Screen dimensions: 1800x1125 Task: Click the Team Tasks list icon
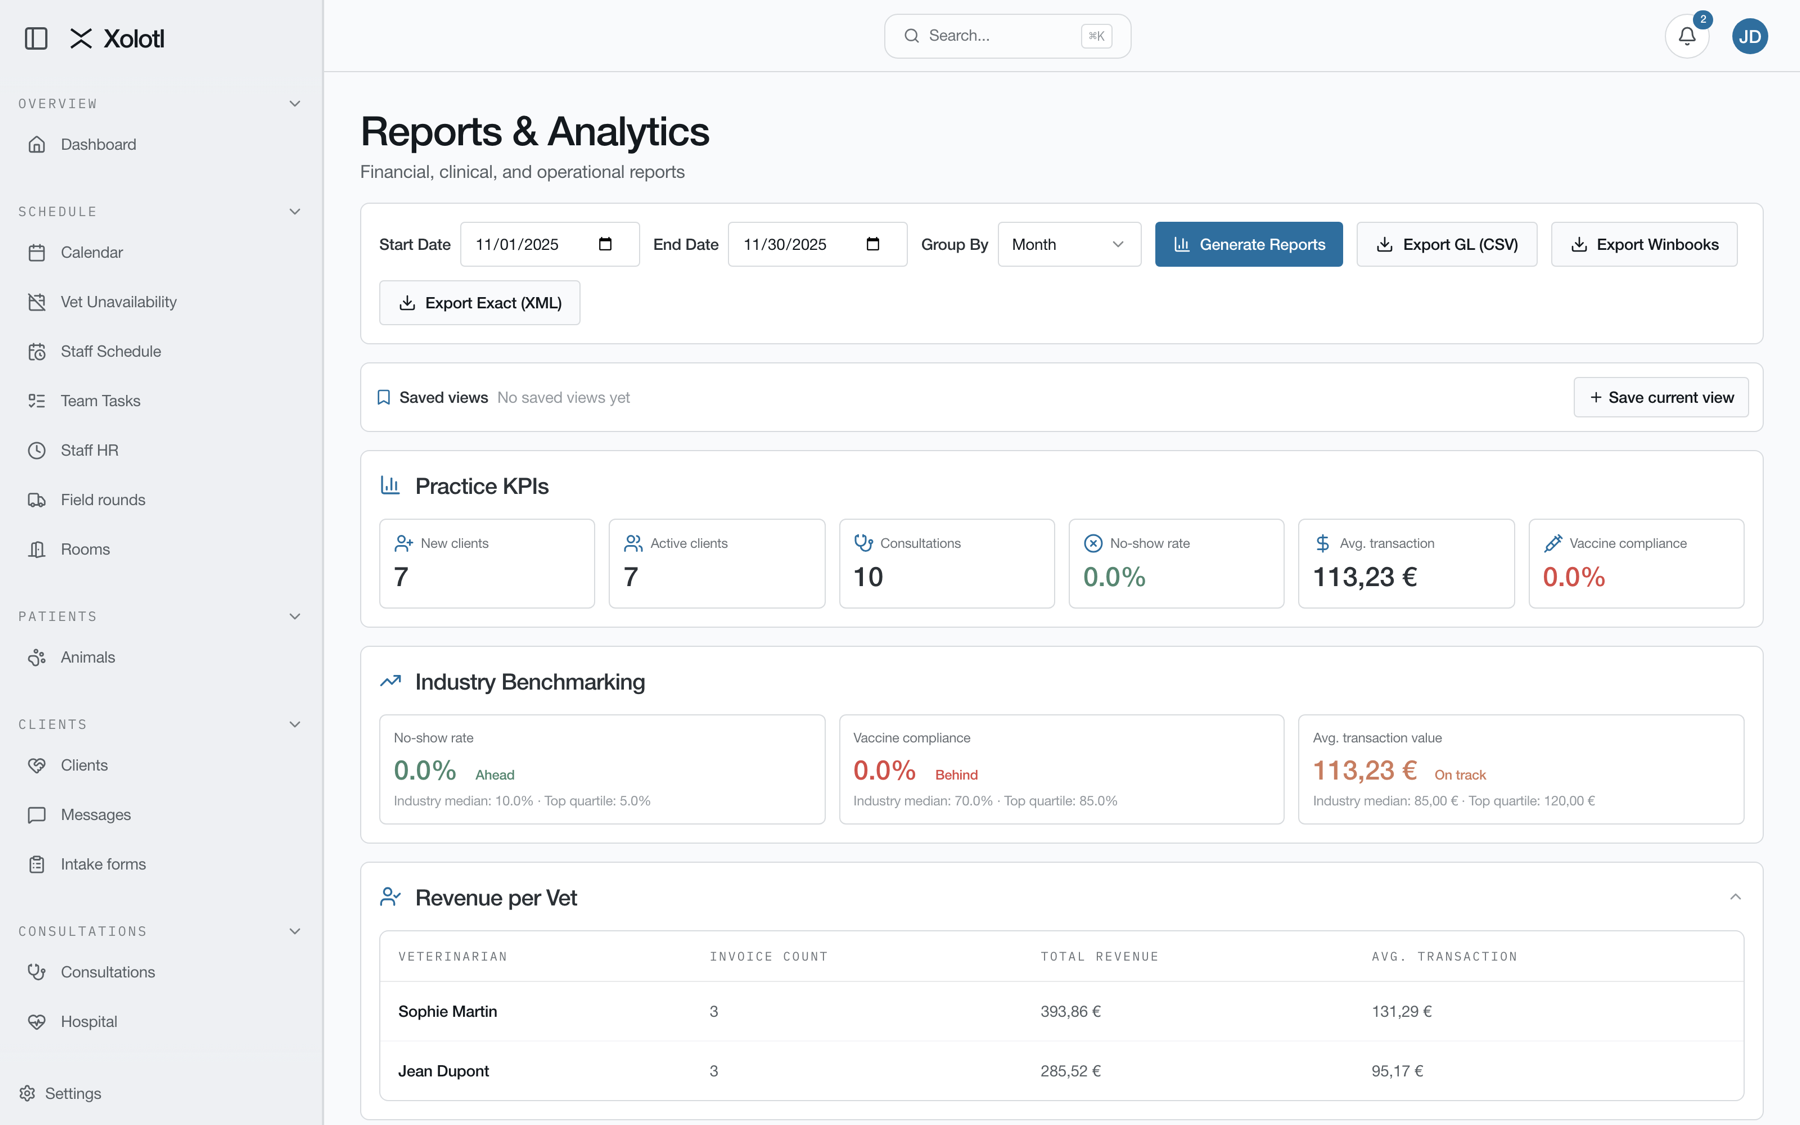(x=37, y=401)
